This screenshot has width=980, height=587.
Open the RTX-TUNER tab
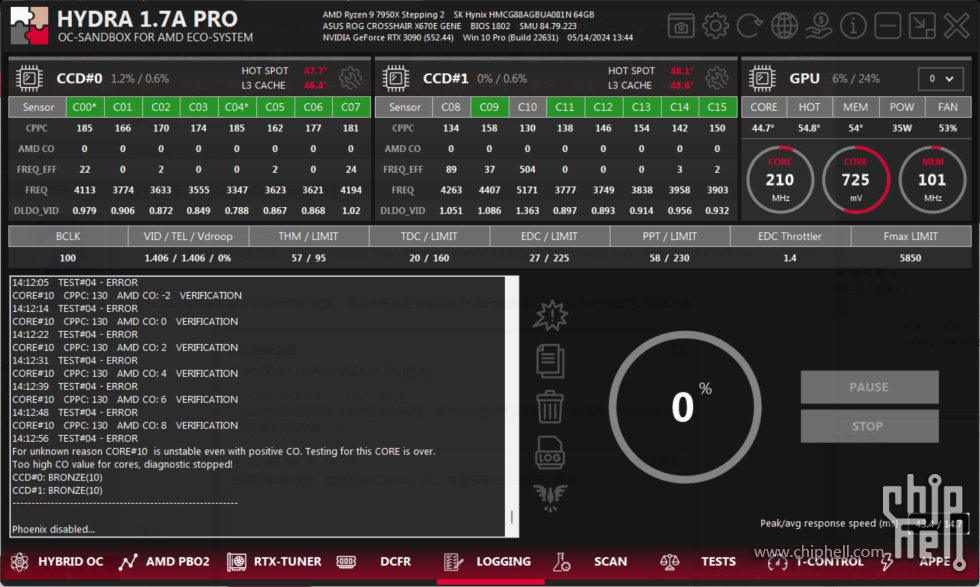point(288,561)
